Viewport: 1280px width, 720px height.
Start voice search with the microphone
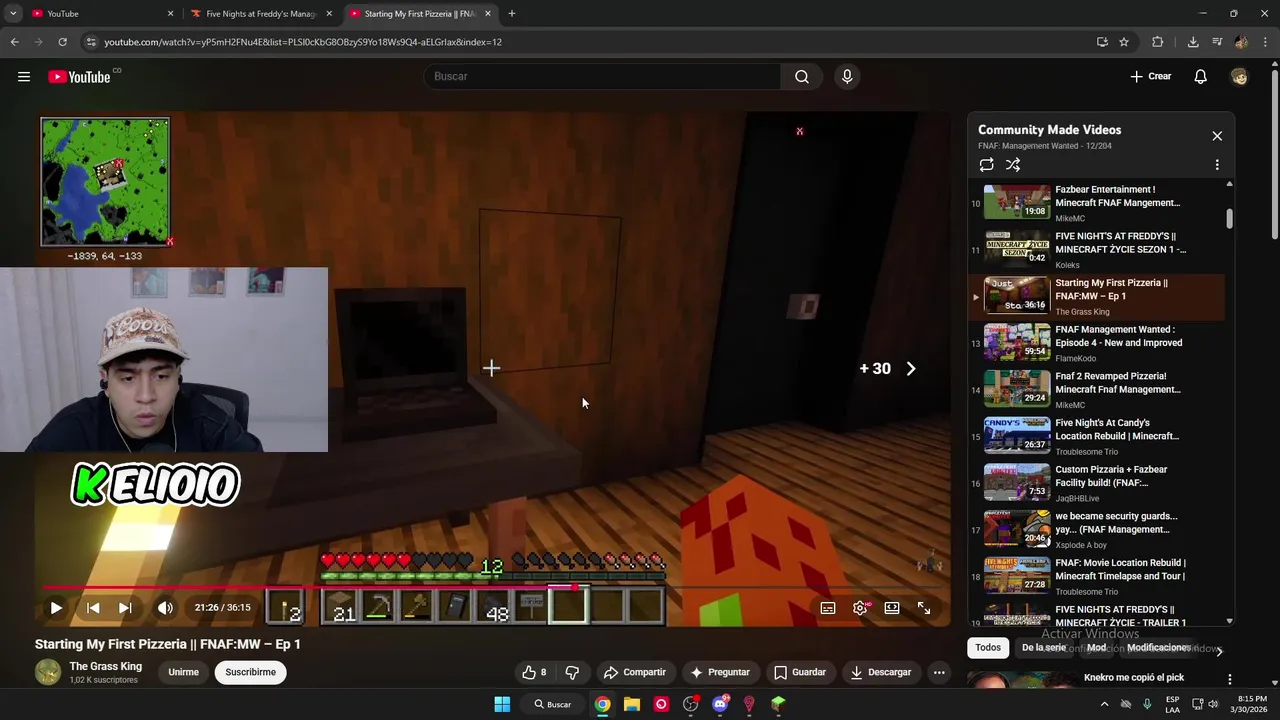tap(847, 76)
